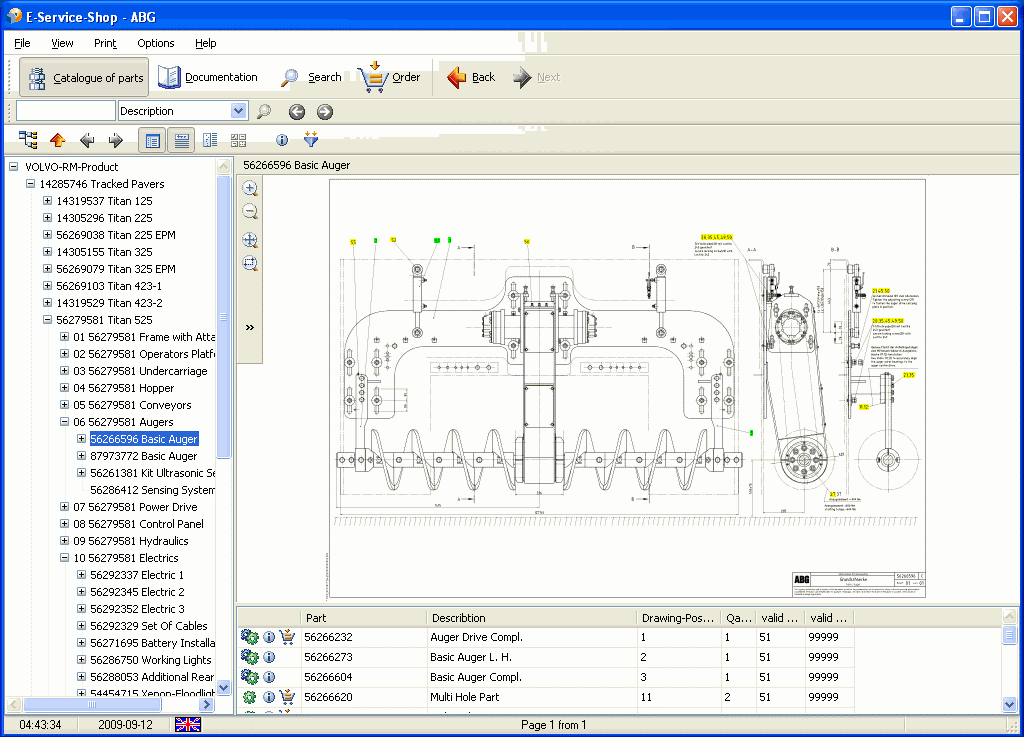
Task: Open the Print menu
Action: tap(105, 43)
